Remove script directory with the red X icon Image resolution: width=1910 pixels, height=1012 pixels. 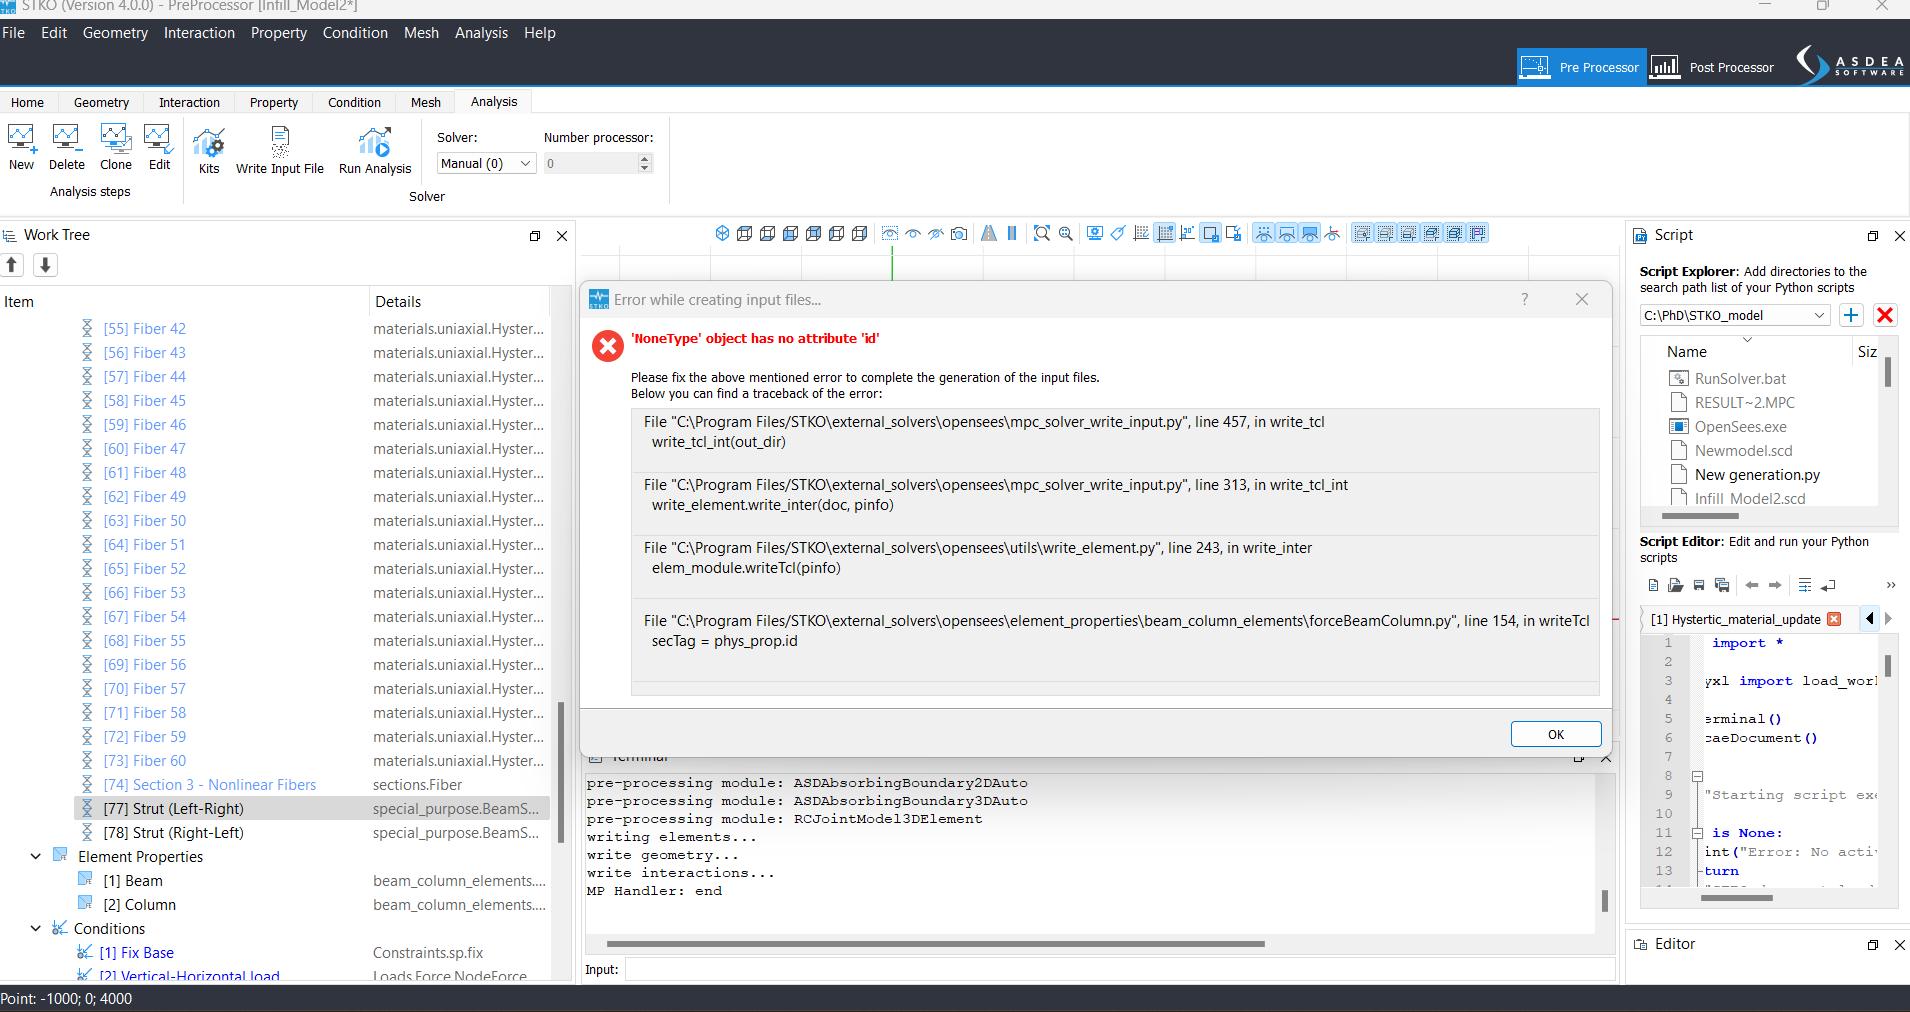tap(1885, 315)
